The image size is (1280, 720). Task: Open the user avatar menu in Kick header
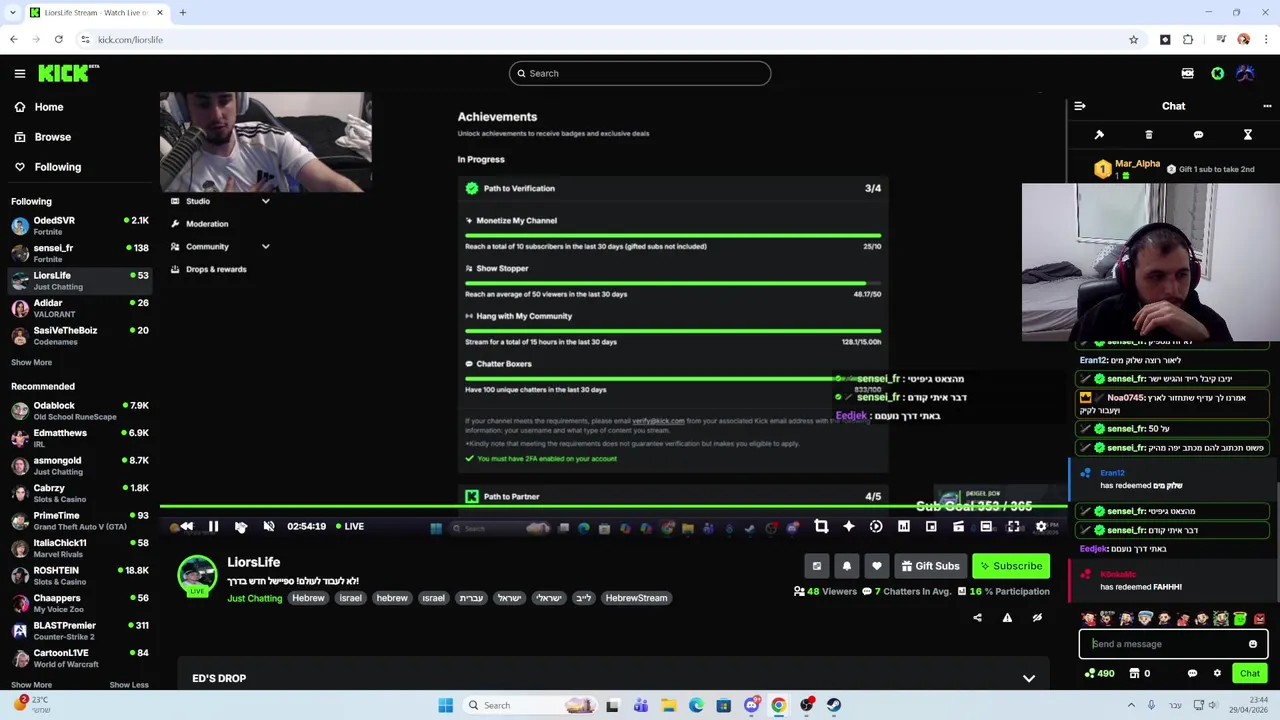pos(1245,73)
